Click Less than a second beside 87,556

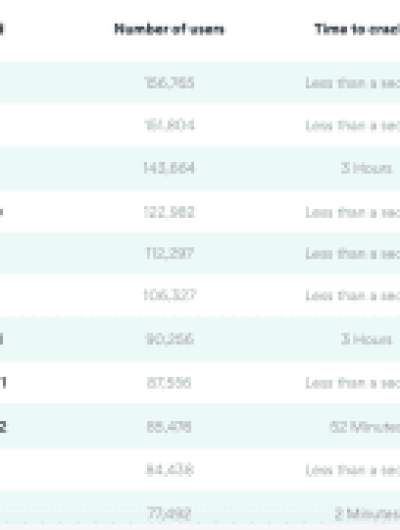point(353,383)
